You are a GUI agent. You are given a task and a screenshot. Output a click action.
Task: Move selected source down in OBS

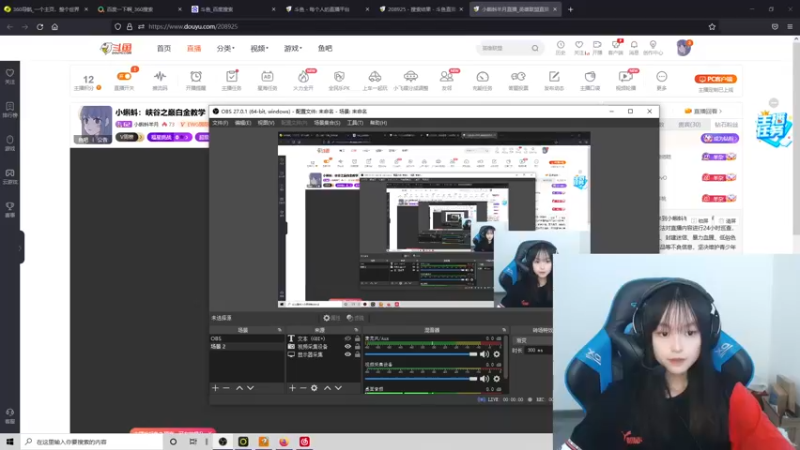[x=338, y=388]
